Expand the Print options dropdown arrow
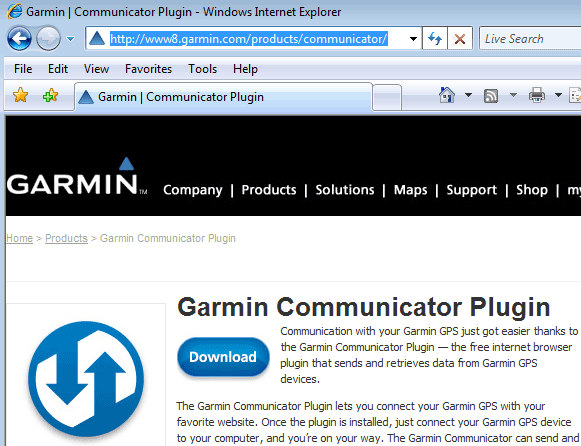This screenshot has height=446, width=581. point(558,95)
